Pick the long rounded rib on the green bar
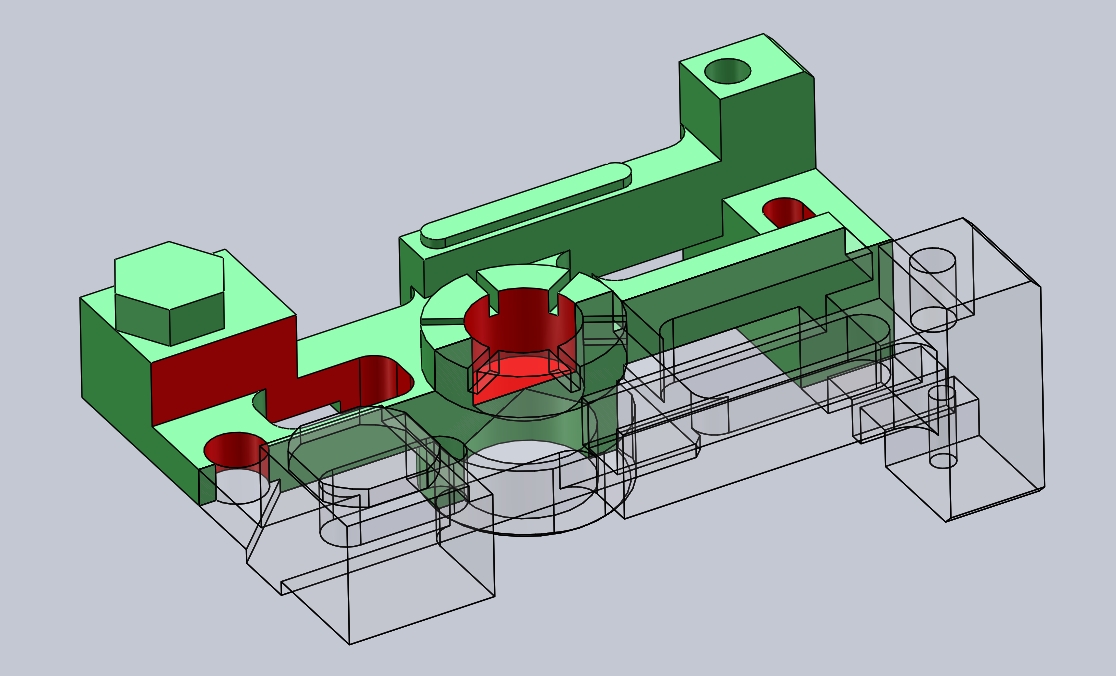 pyautogui.click(x=525, y=205)
